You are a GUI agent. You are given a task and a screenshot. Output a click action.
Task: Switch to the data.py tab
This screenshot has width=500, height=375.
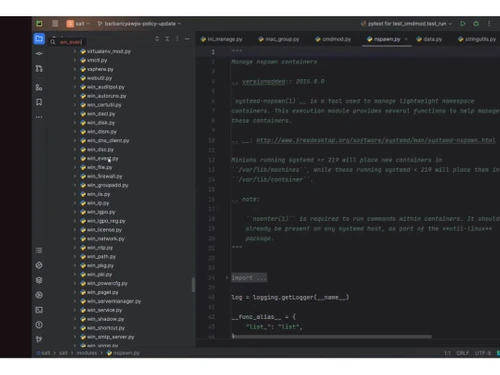click(x=429, y=39)
